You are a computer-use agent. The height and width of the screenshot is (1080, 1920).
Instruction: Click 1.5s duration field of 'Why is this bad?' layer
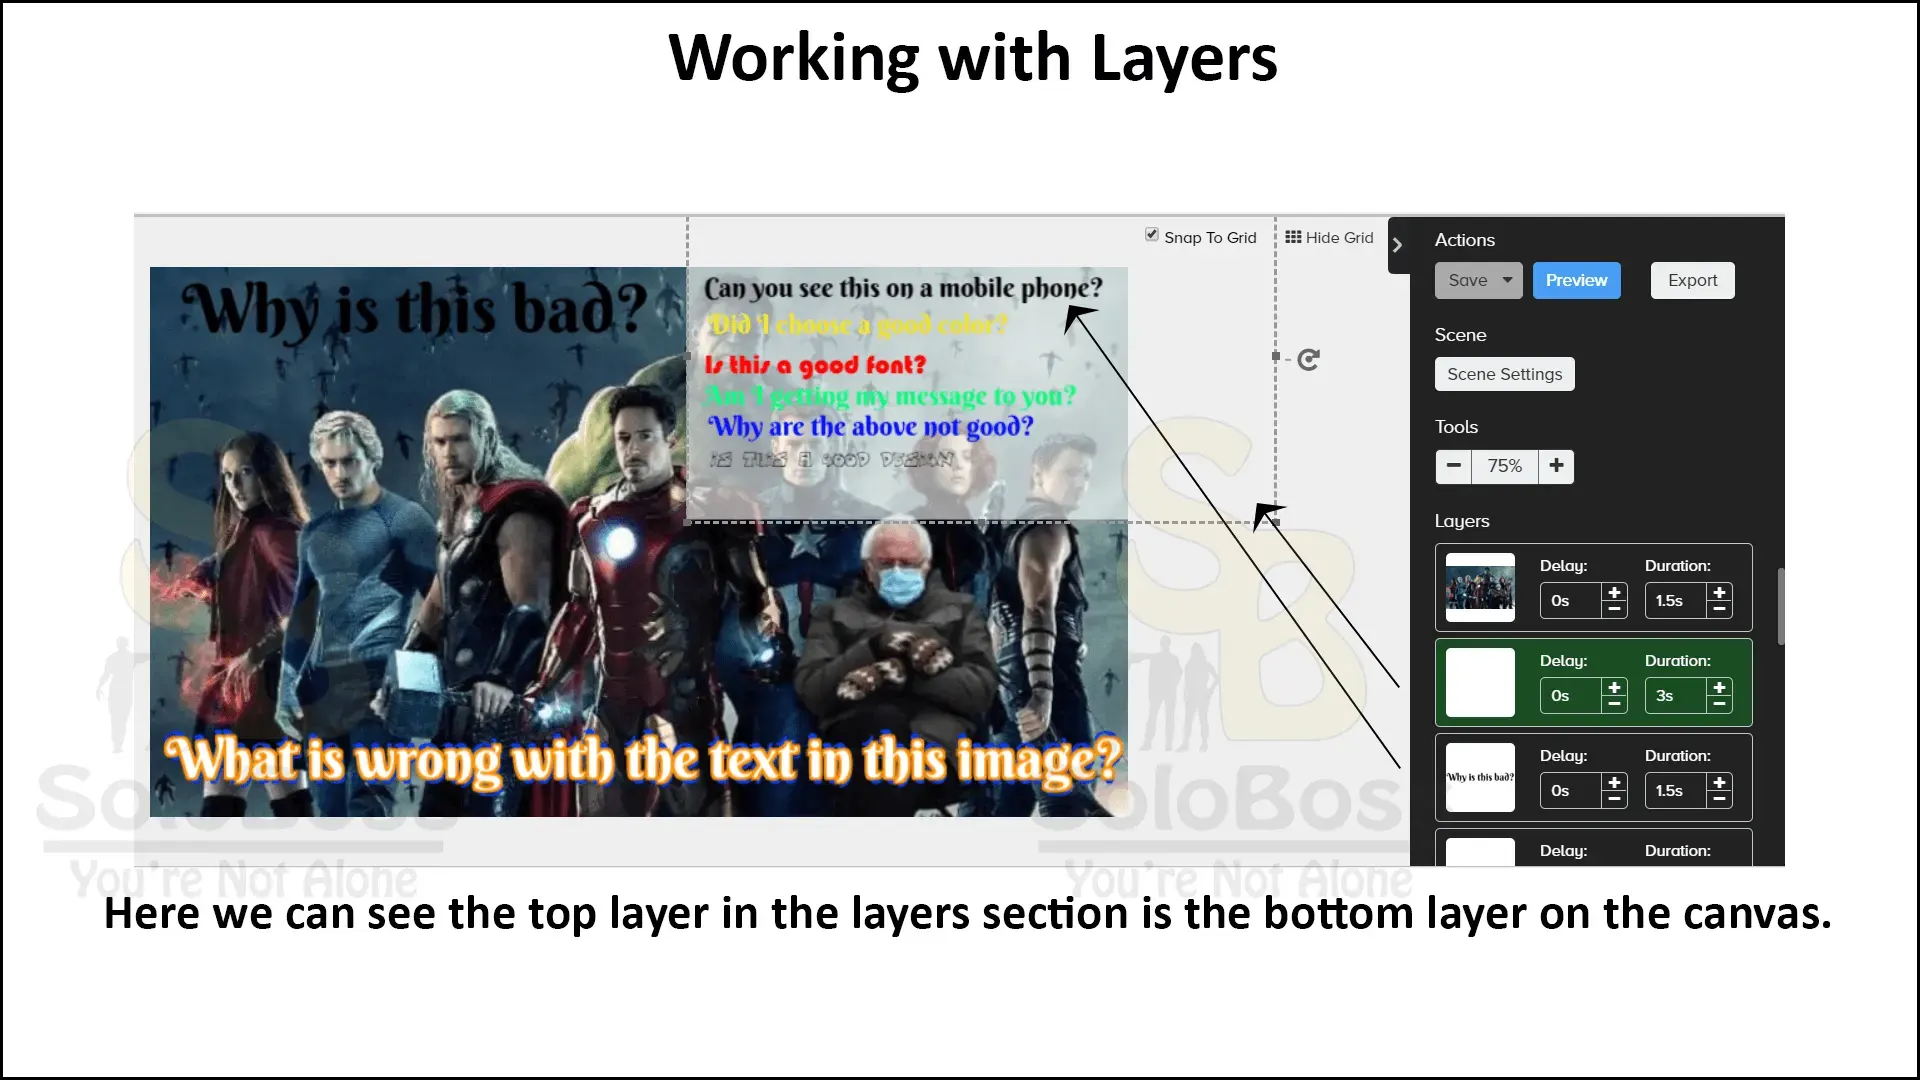click(x=1676, y=791)
